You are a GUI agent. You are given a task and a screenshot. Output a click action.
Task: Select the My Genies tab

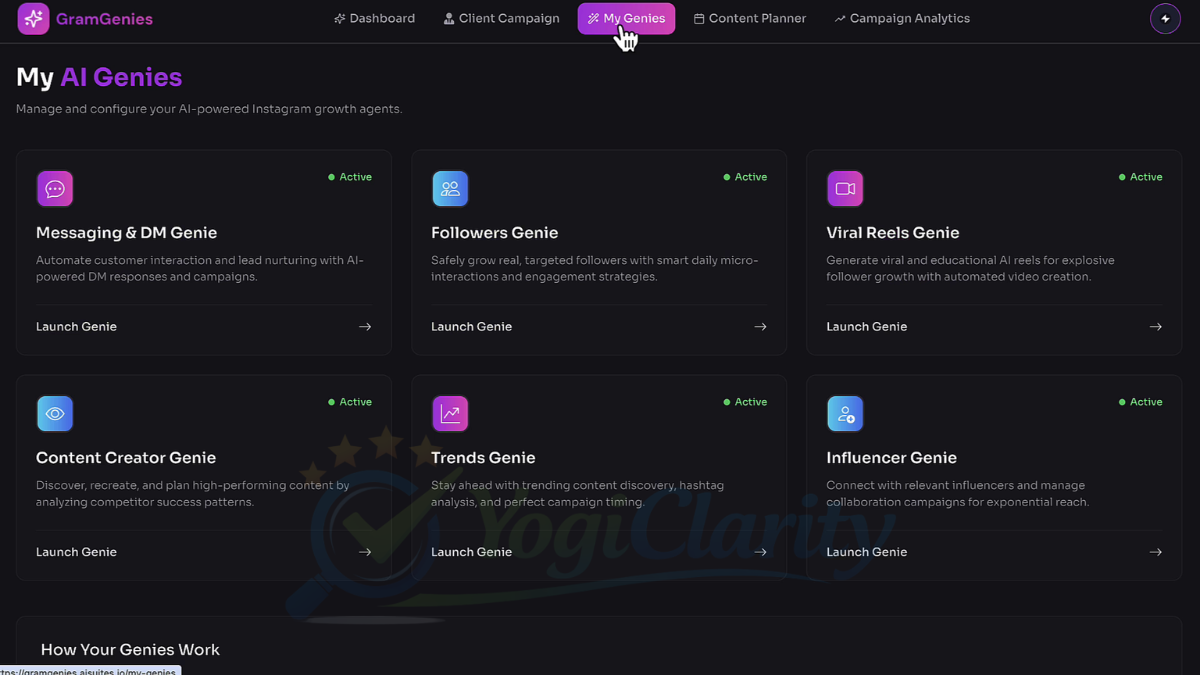click(626, 19)
